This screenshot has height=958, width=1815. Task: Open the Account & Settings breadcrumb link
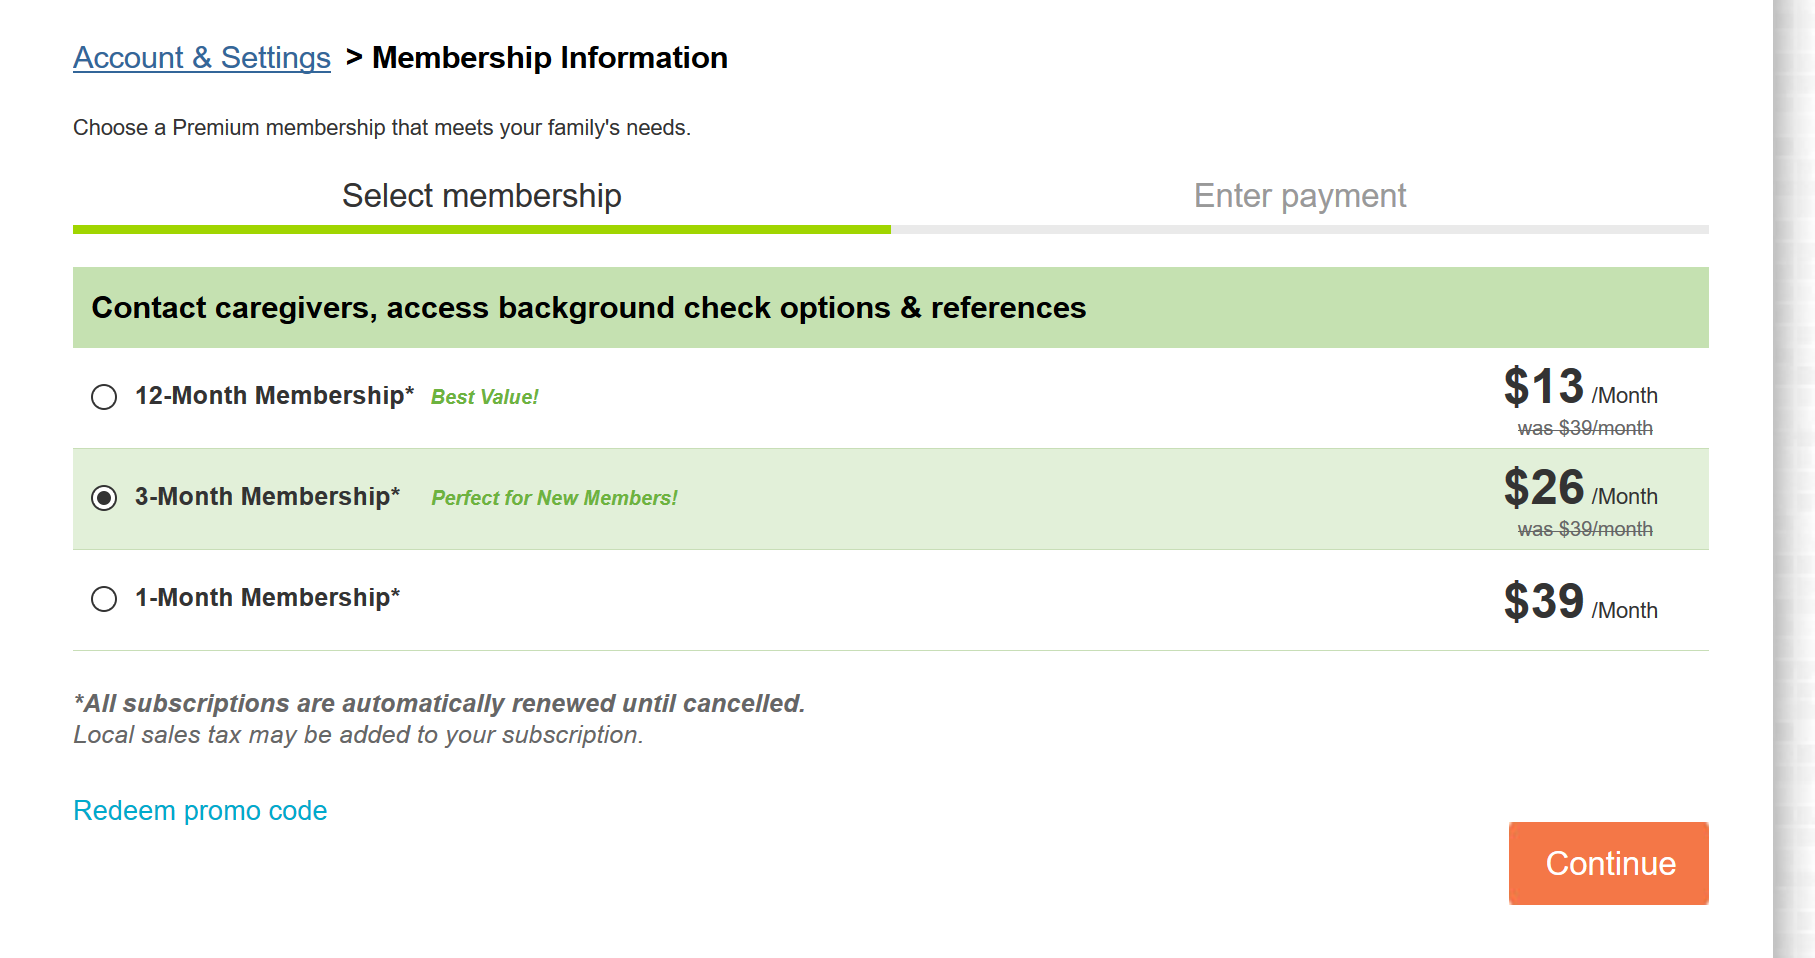tap(201, 58)
